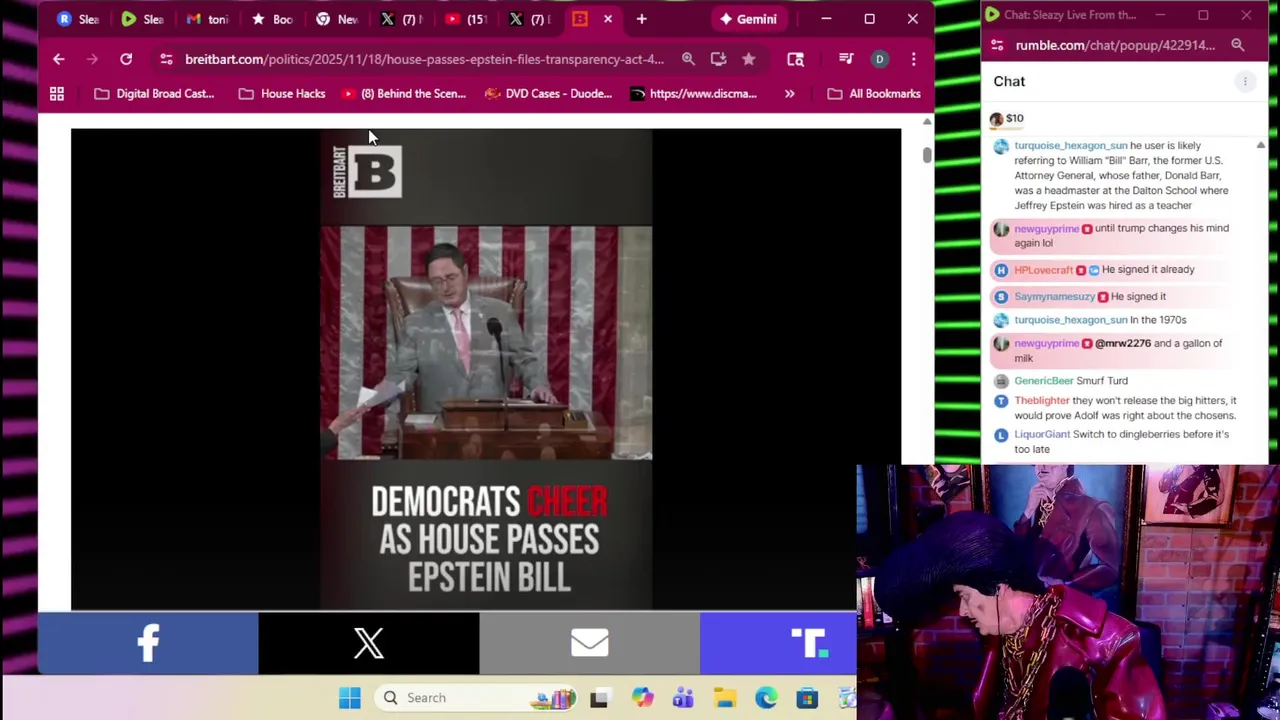
Task: Click the rumble.com chat popup URL
Action: pos(1115,45)
